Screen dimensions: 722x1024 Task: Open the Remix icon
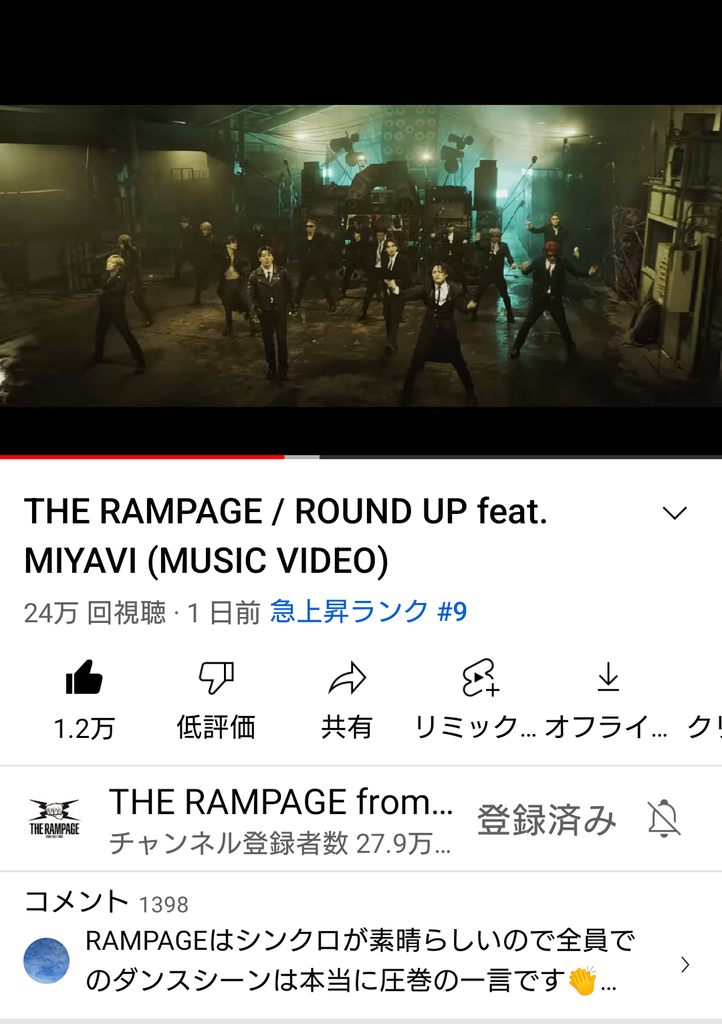(x=480, y=678)
